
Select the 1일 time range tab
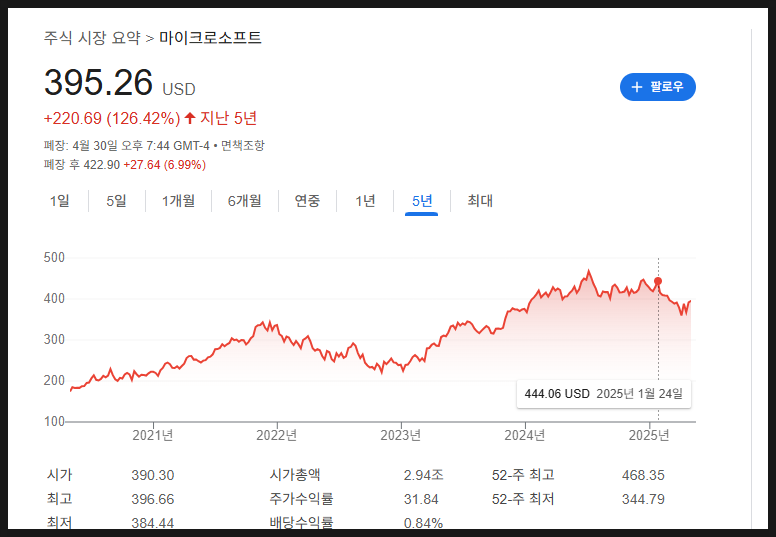[x=59, y=201]
